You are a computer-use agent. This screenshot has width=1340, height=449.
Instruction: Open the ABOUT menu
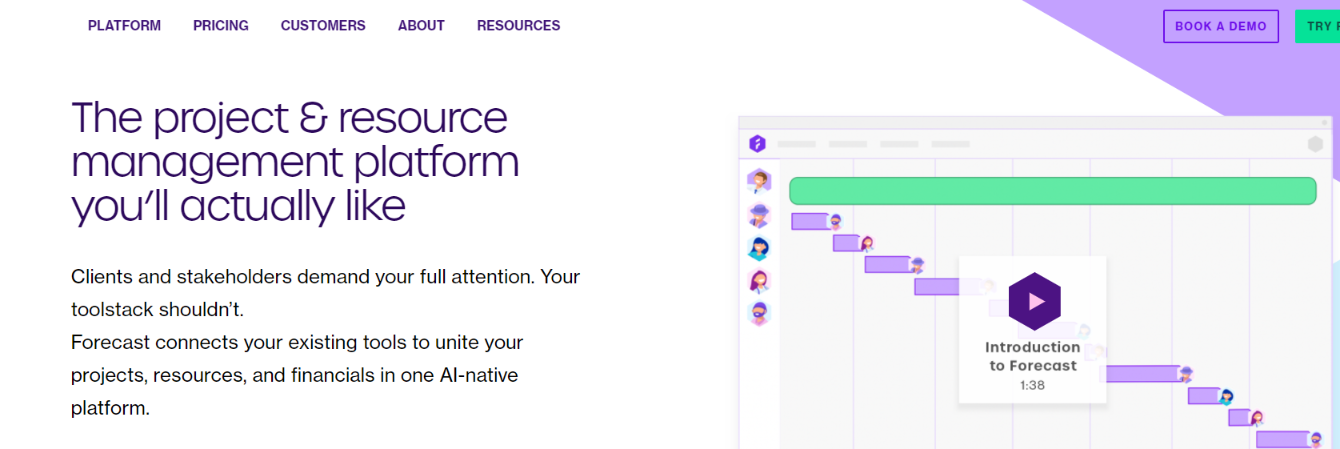coord(421,26)
